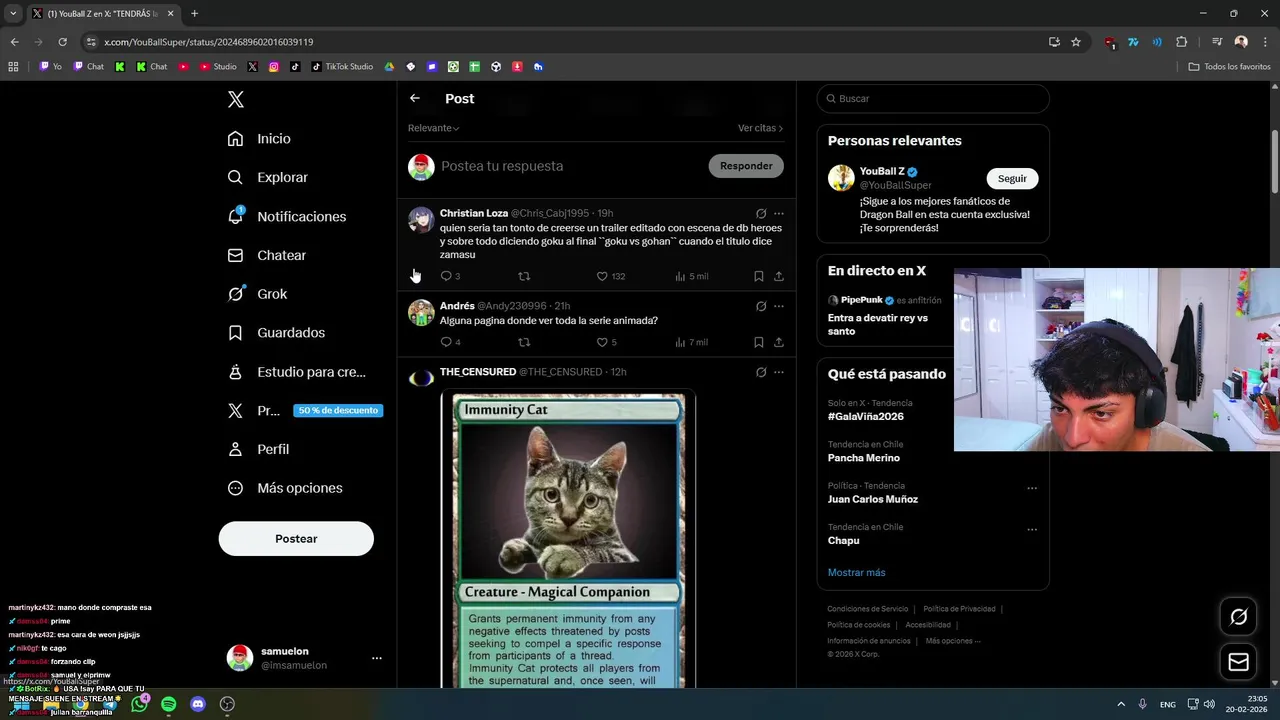
Task: Click the Postear button
Action: click(x=296, y=539)
